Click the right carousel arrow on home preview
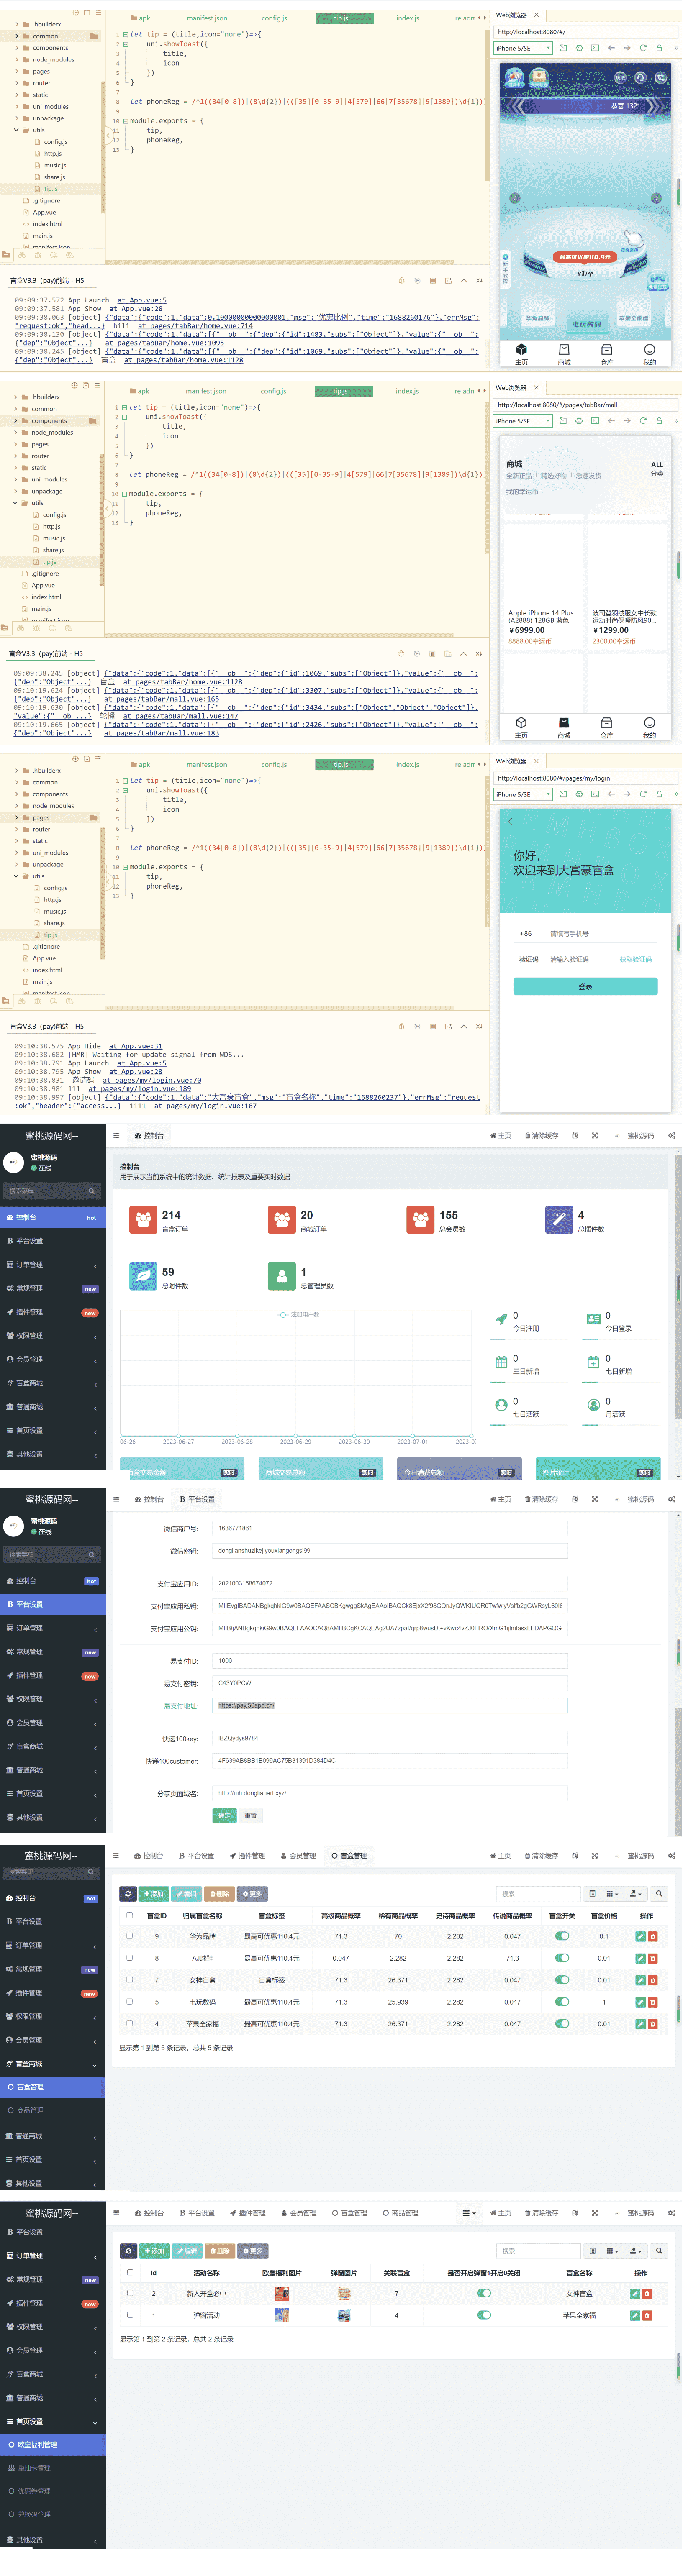 pyautogui.click(x=656, y=198)
